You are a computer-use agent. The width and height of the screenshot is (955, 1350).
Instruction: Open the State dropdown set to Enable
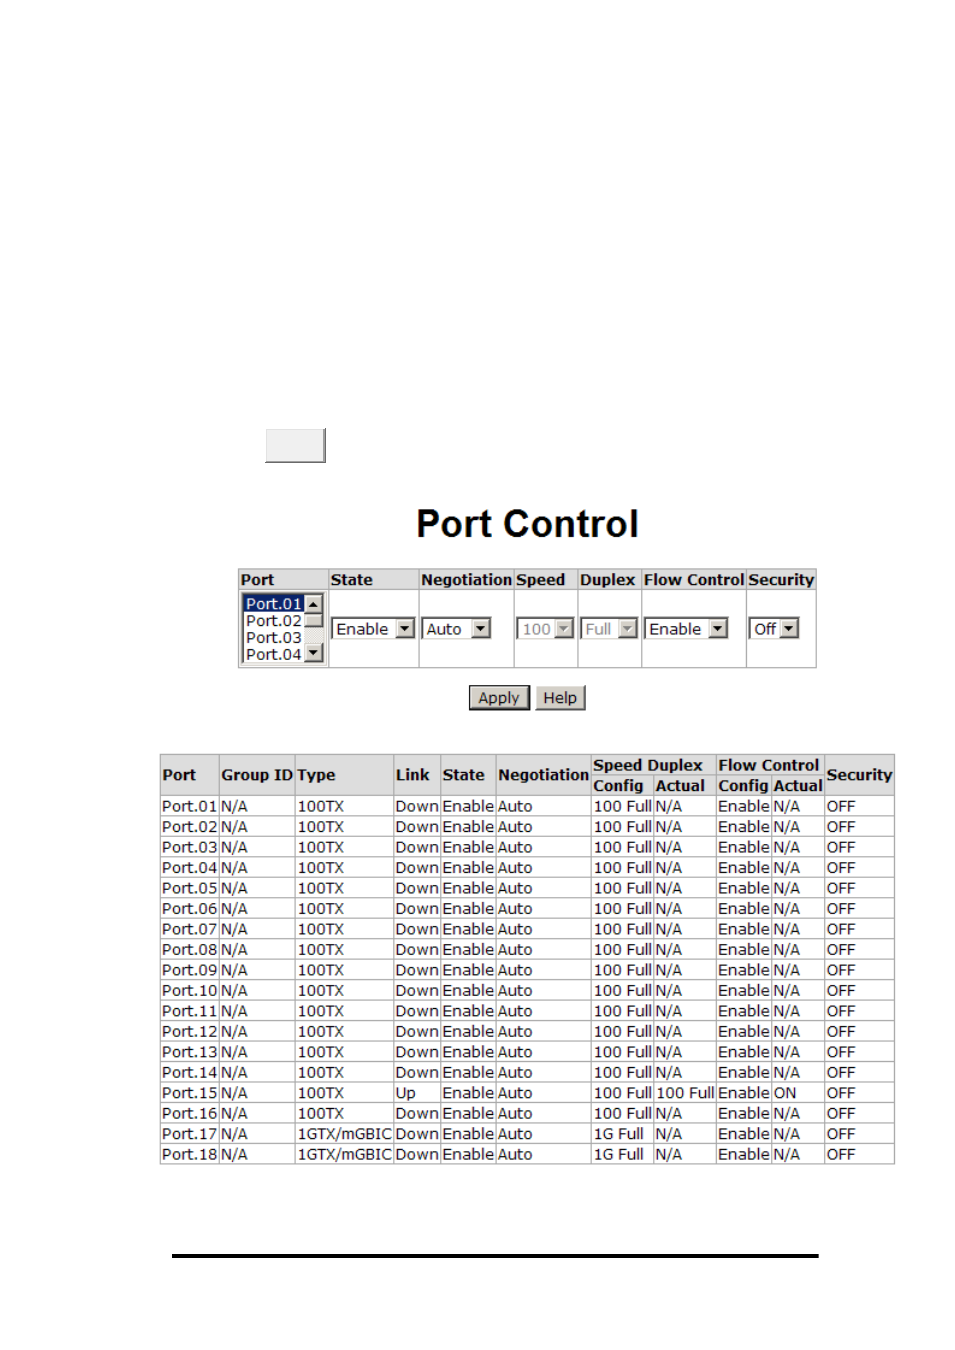(373, 628)
